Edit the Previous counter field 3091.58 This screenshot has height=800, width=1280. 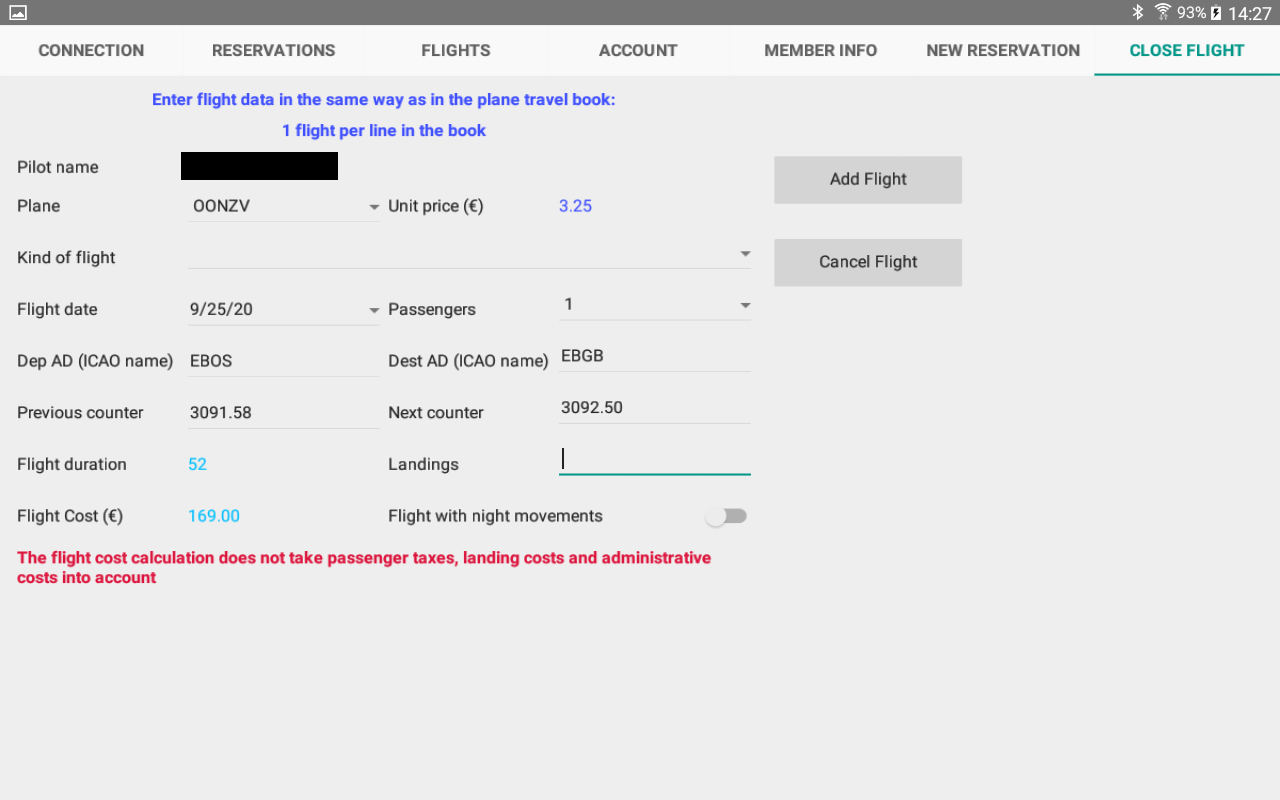[x=284, y=413]
